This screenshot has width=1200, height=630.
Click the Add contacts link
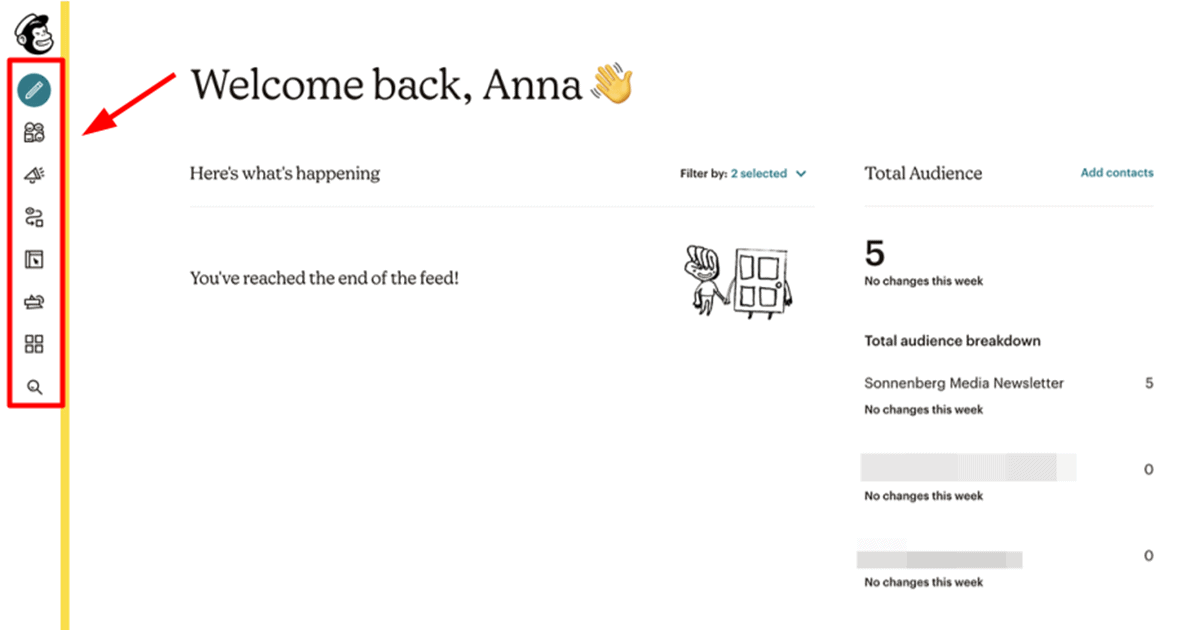1117,173
